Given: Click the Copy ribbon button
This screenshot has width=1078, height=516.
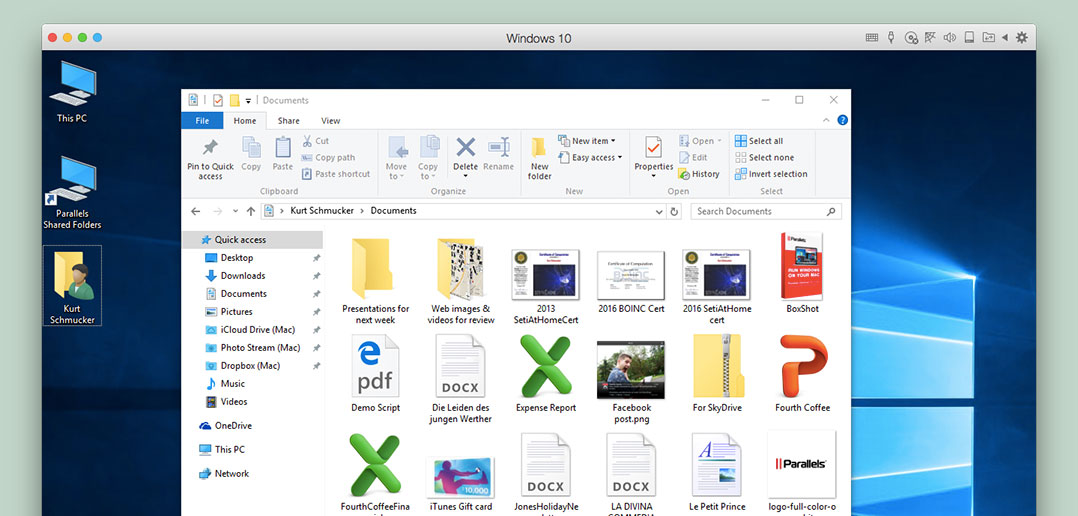Looking at the screenshot, I should click(251, 154).
